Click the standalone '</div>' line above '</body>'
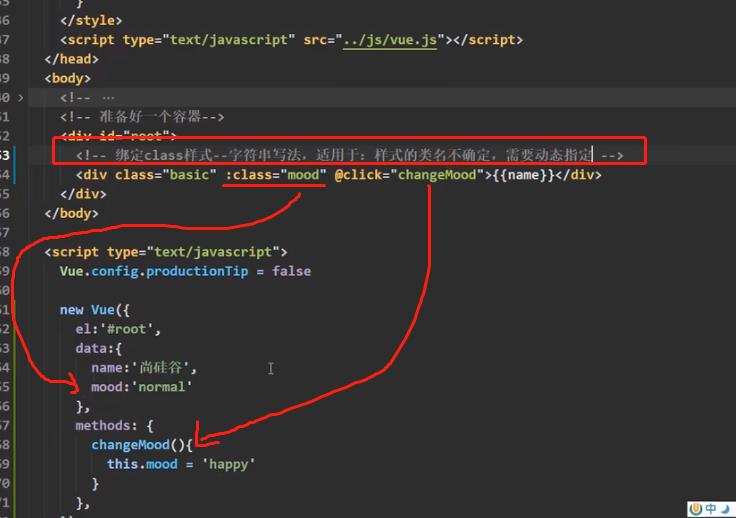 [83, 194]
